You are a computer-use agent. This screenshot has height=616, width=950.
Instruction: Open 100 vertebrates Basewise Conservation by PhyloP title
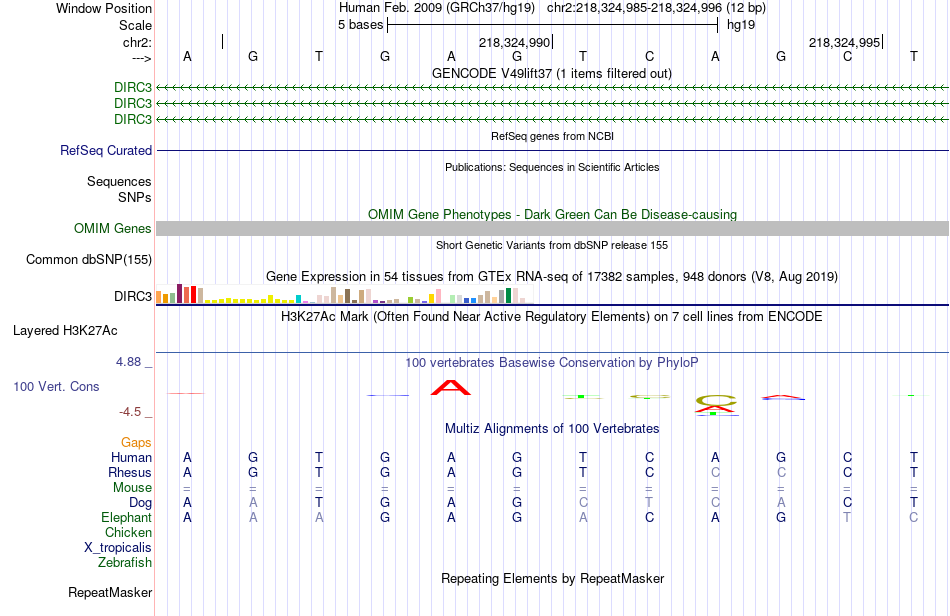click(x=552, y=363)
